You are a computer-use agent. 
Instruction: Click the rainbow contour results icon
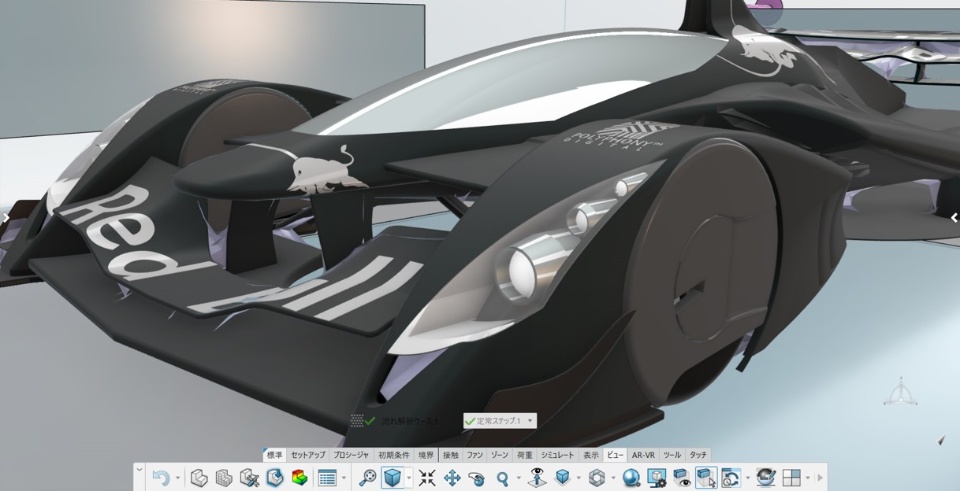299,478
